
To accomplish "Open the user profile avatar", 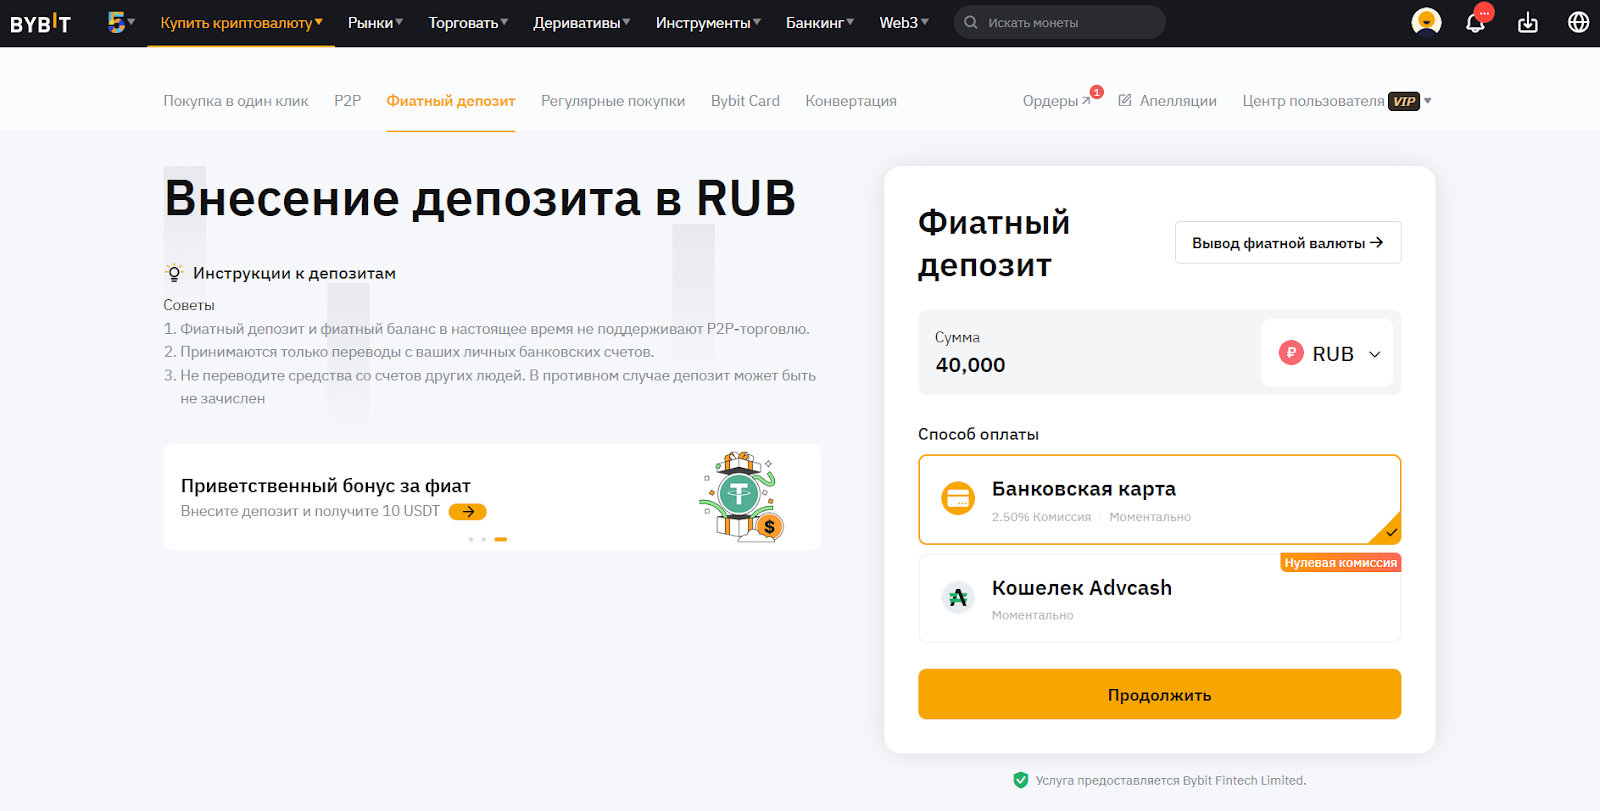I will coord(1426,22).
